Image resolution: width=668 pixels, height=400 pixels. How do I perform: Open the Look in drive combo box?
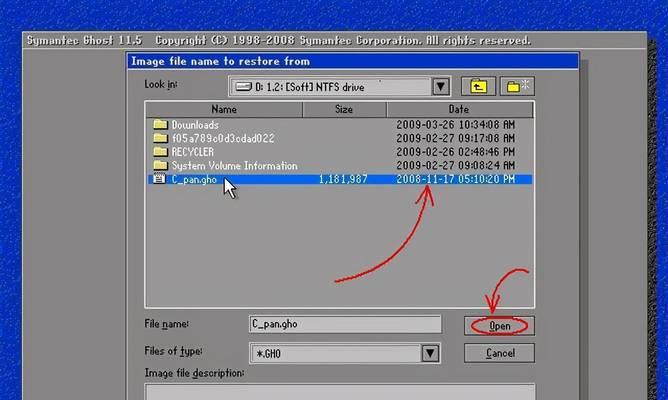(x=340, y=87)
